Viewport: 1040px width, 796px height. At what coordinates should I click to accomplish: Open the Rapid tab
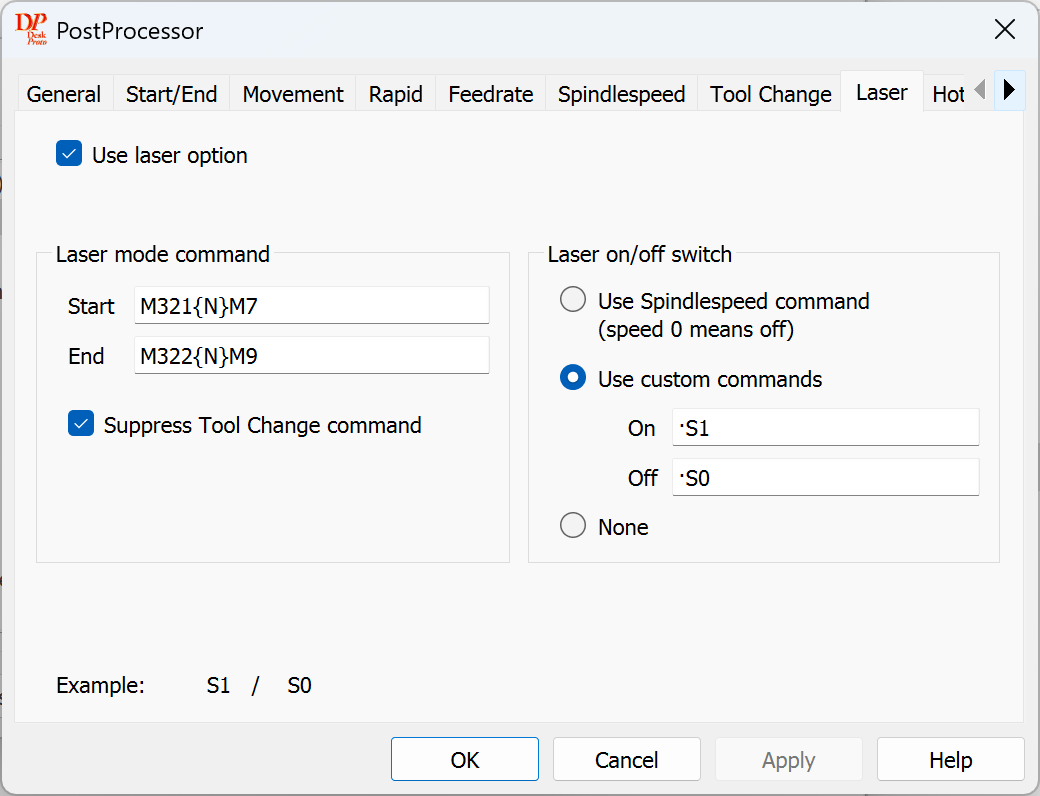pyautogui.click(x=395, y=94)
